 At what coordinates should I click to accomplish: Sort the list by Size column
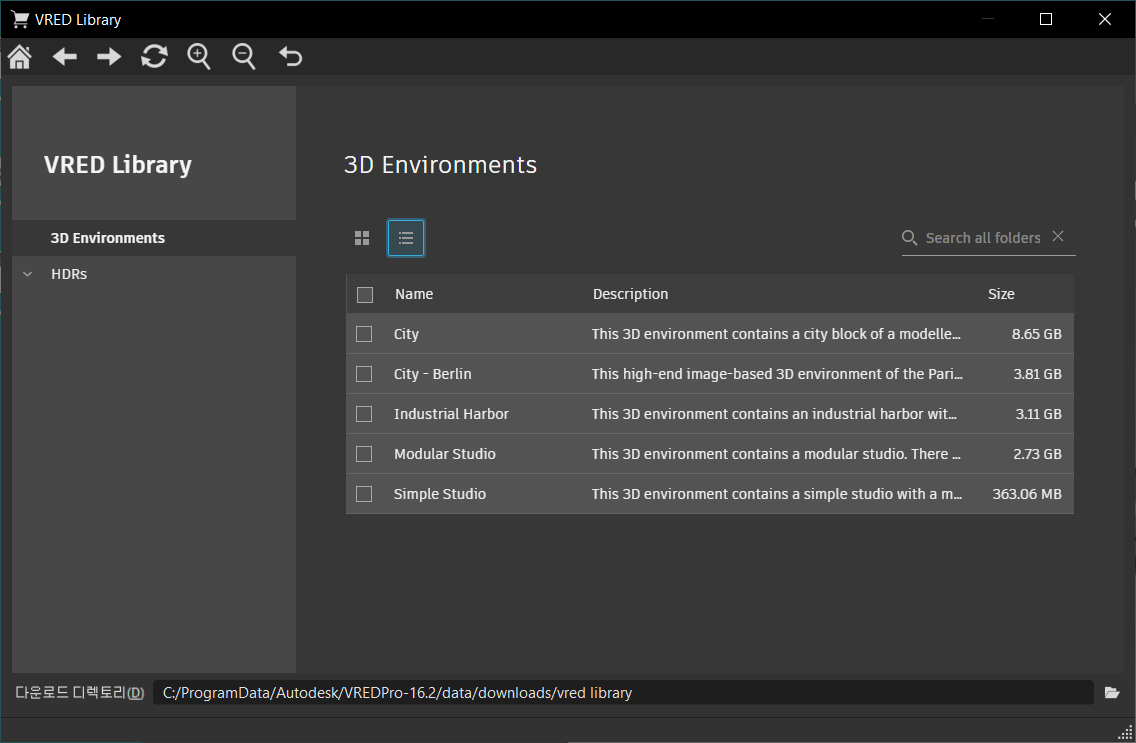pyautogui.click(x=1001, y=294)
